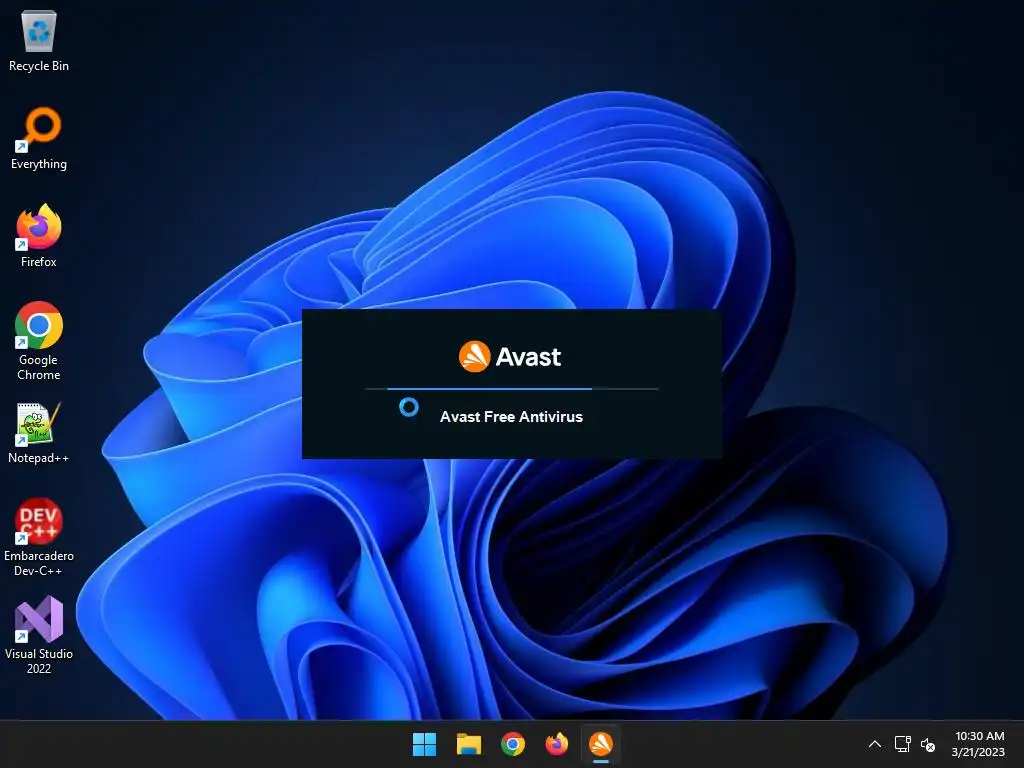This screenshot has width=1024, height=768.
Task: Click the Avast icon in the taskbar
Action: point(601,744)
